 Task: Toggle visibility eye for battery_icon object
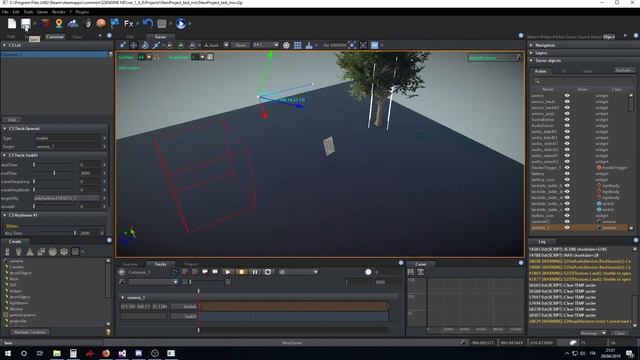click(567, 180)
